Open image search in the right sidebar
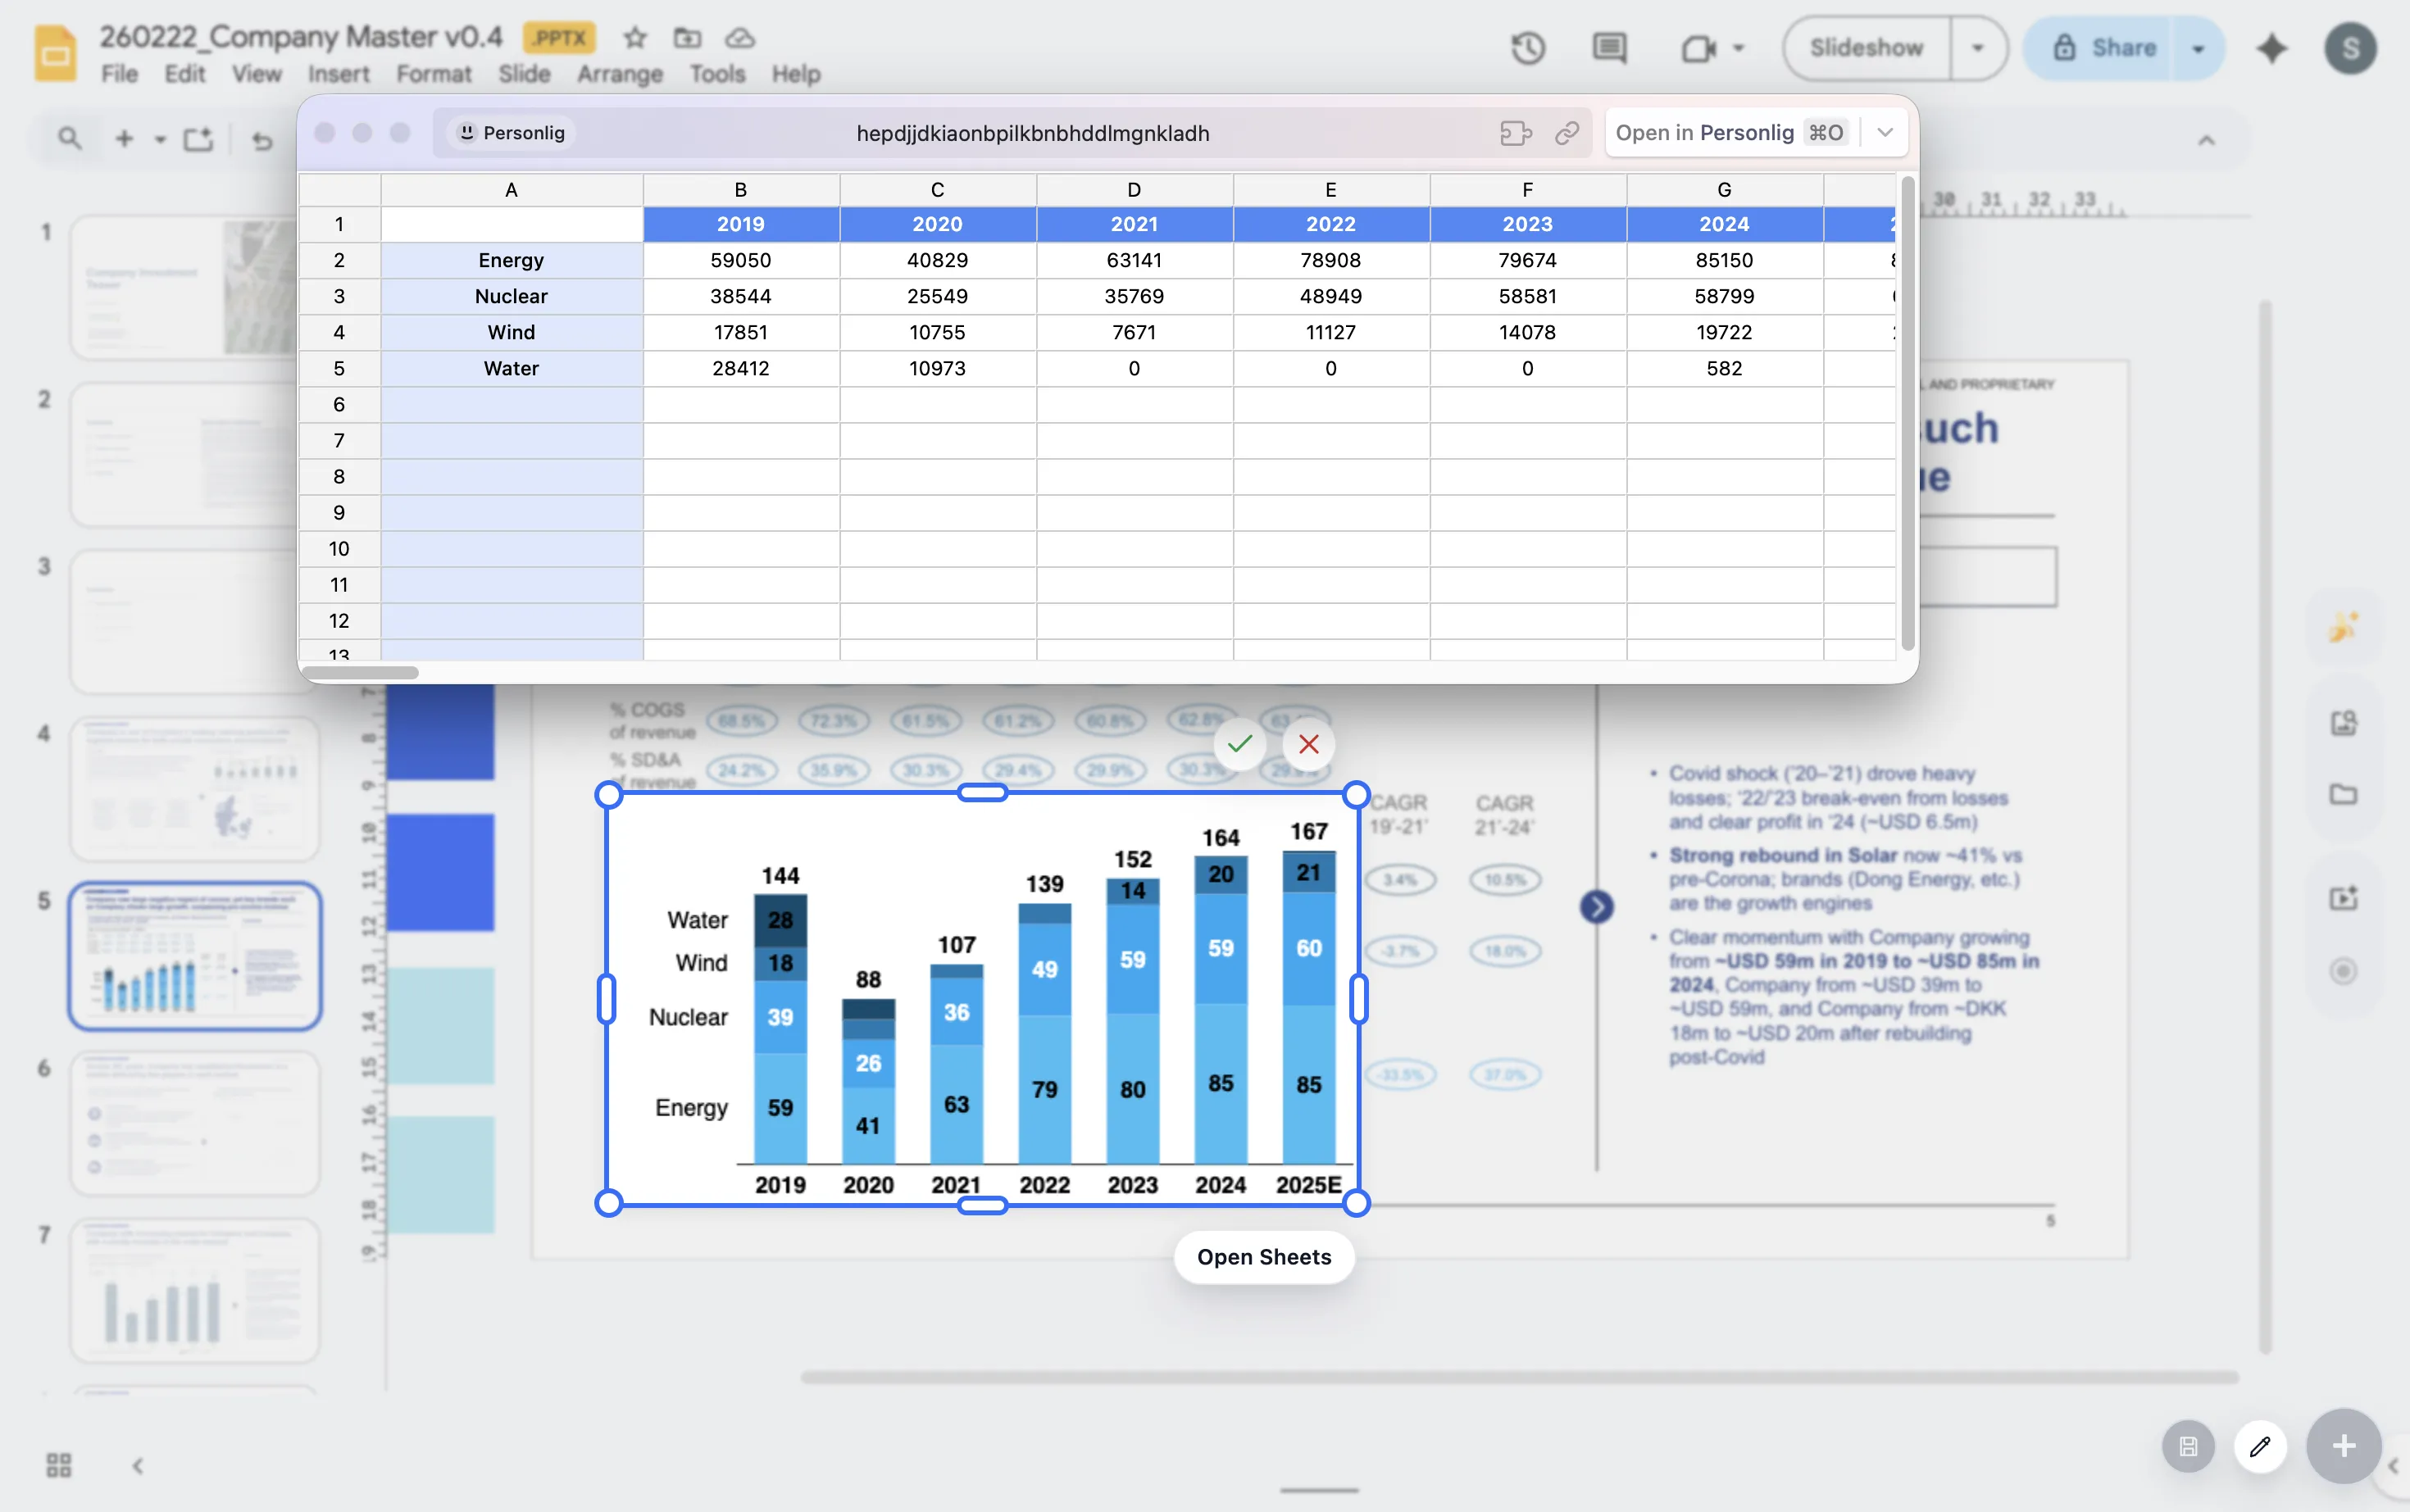Image resolution: width=2410 pixels, height=1512 pixels. tap(2344, 722)
